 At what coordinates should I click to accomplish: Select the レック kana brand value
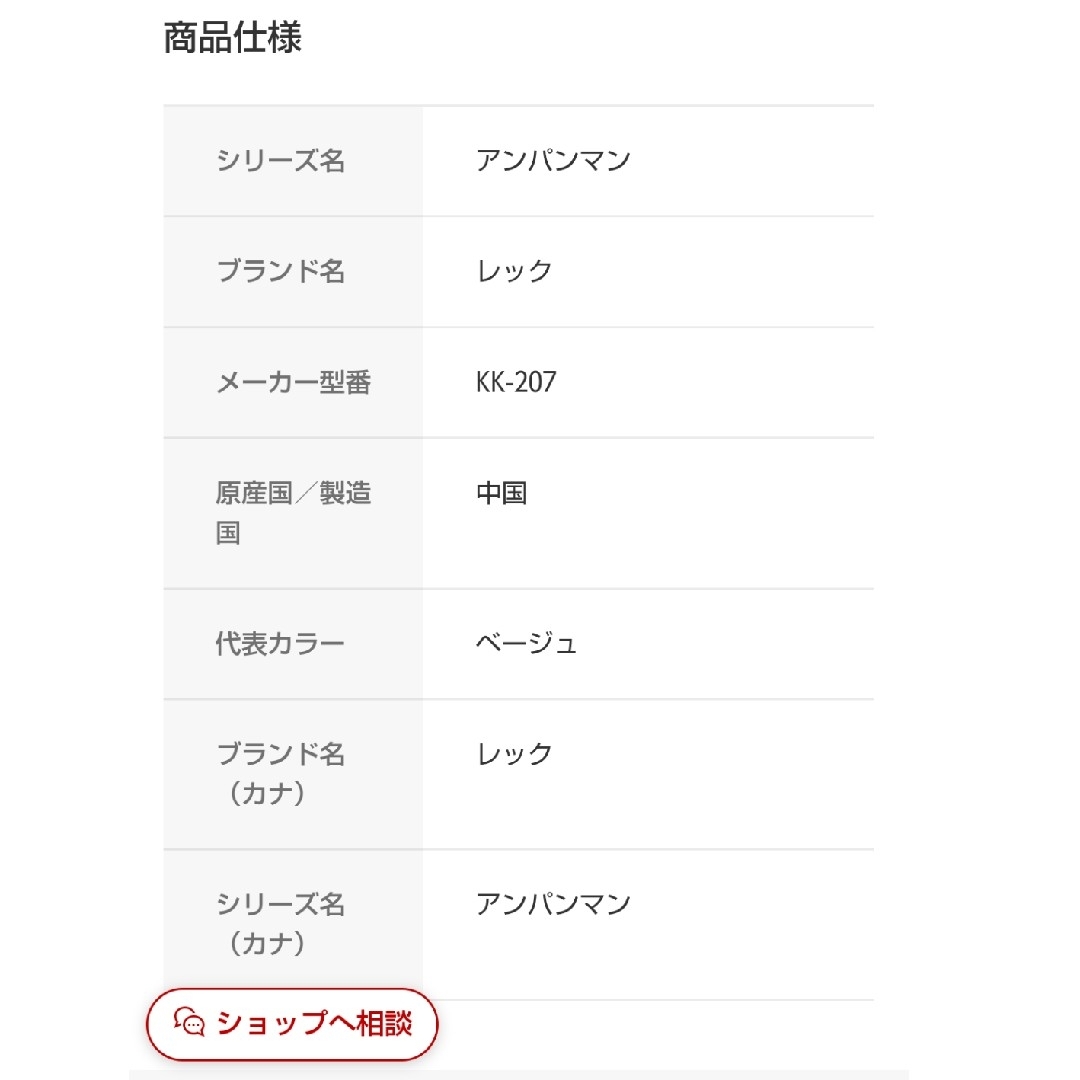pos(515,754)
